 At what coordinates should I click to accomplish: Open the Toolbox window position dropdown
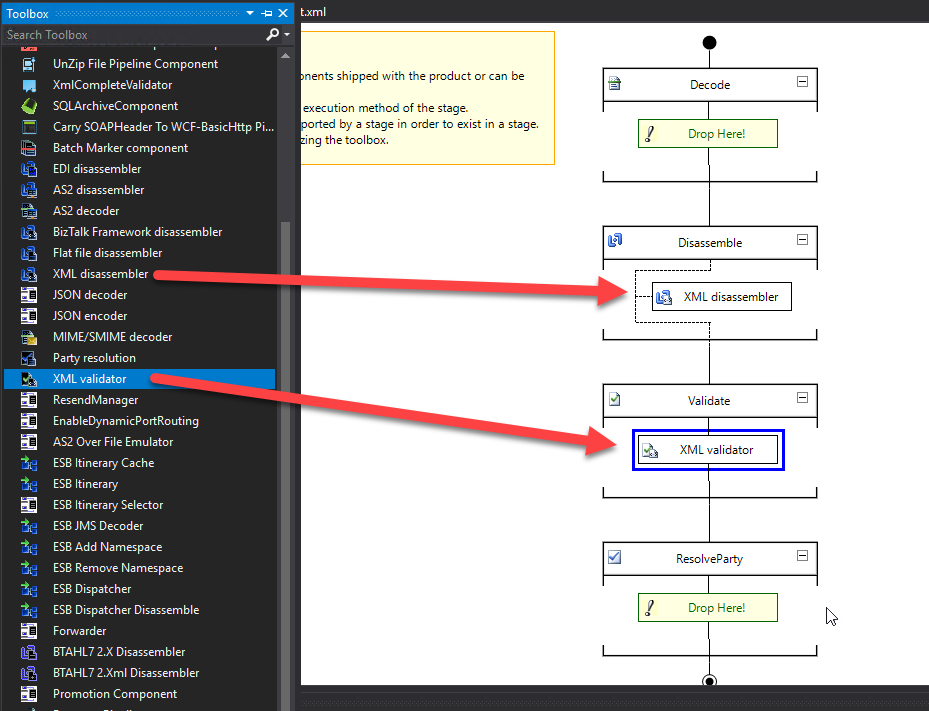[x=252, y=13]
